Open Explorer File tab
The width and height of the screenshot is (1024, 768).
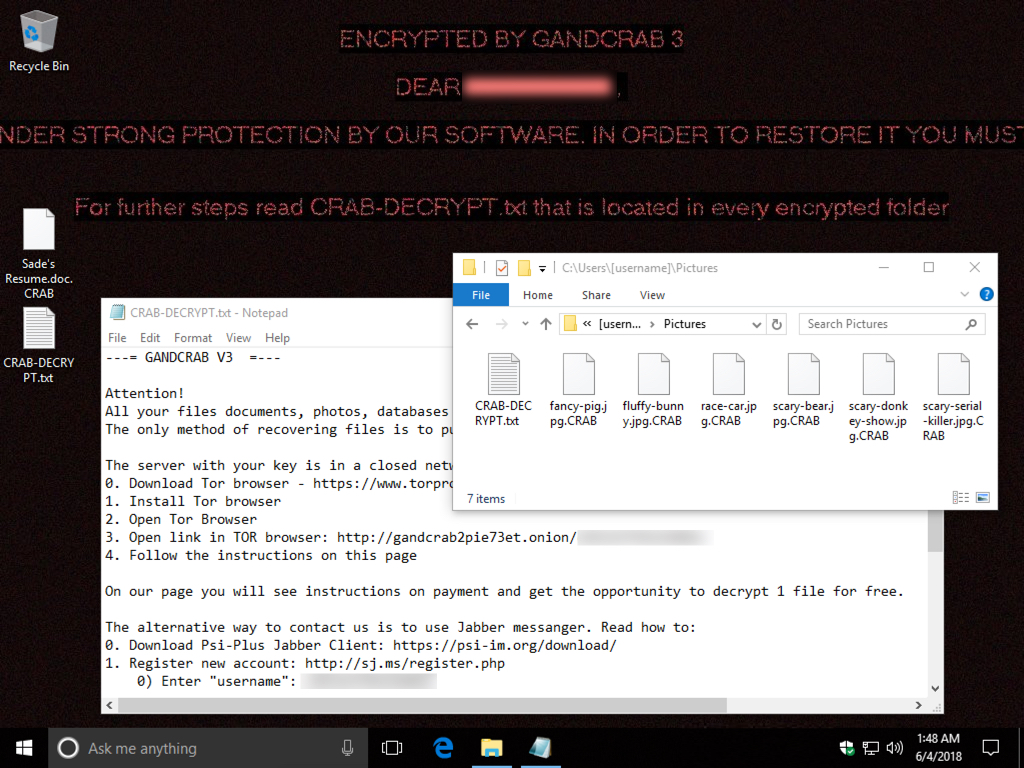[481, 295]
